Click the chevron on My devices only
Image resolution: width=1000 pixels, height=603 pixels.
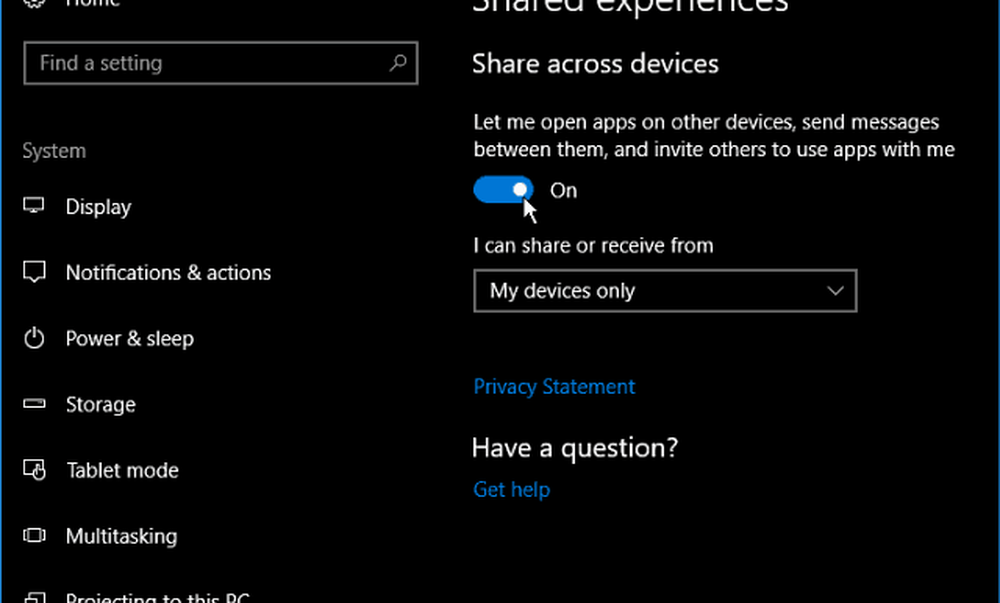(835, 291)
